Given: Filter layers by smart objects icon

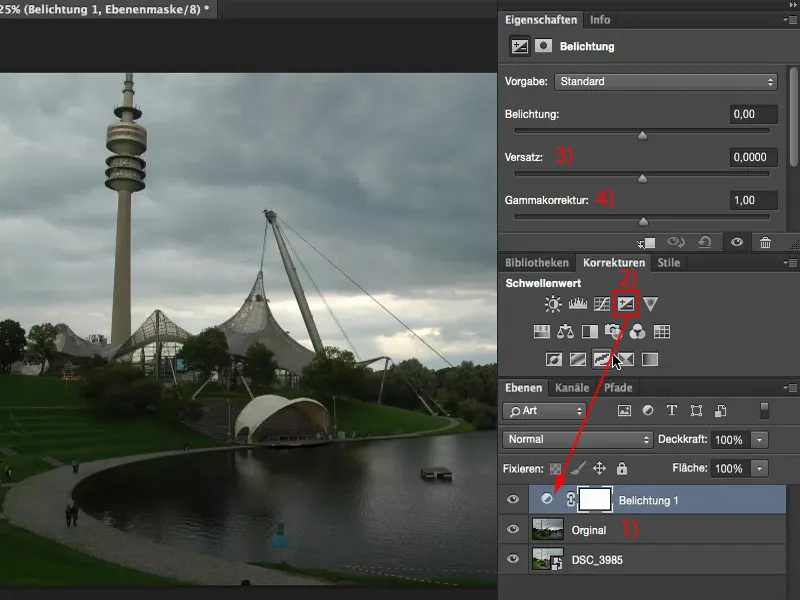Looking at the screenshot, I should (x=720, y=411).
